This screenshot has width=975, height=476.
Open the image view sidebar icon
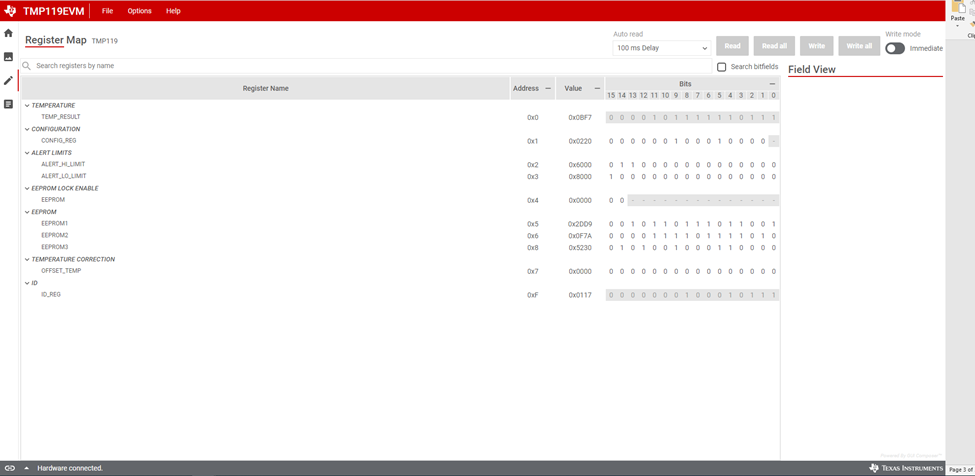pos(8,57)
